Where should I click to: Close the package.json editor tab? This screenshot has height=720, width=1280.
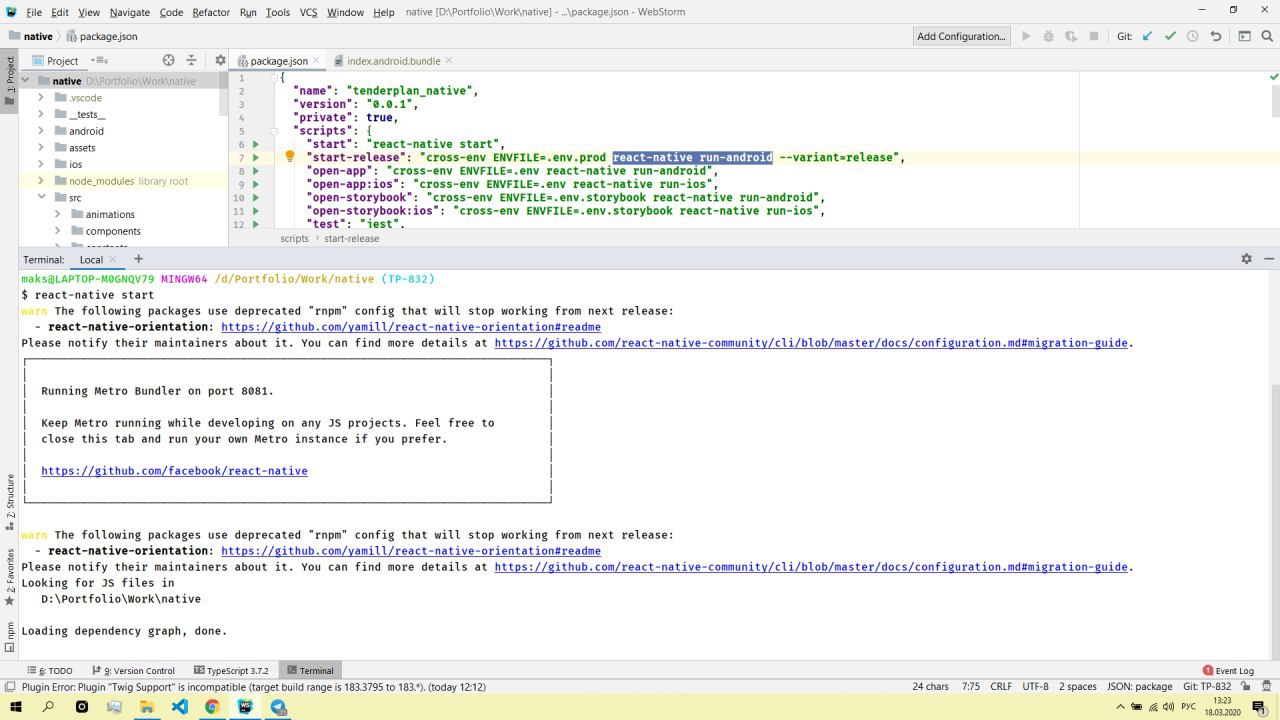click(x=318, y=61)
